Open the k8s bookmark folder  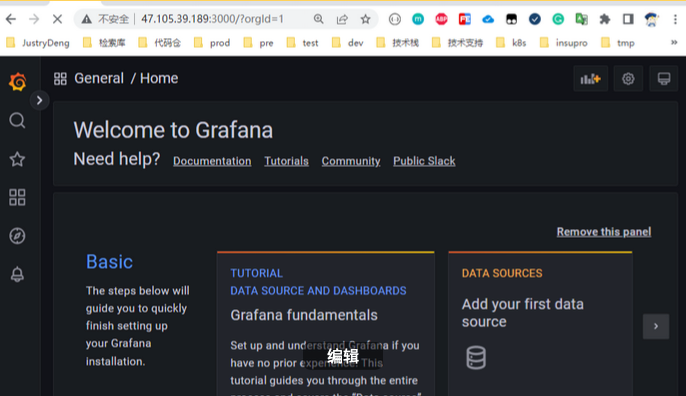click(511, 43)
